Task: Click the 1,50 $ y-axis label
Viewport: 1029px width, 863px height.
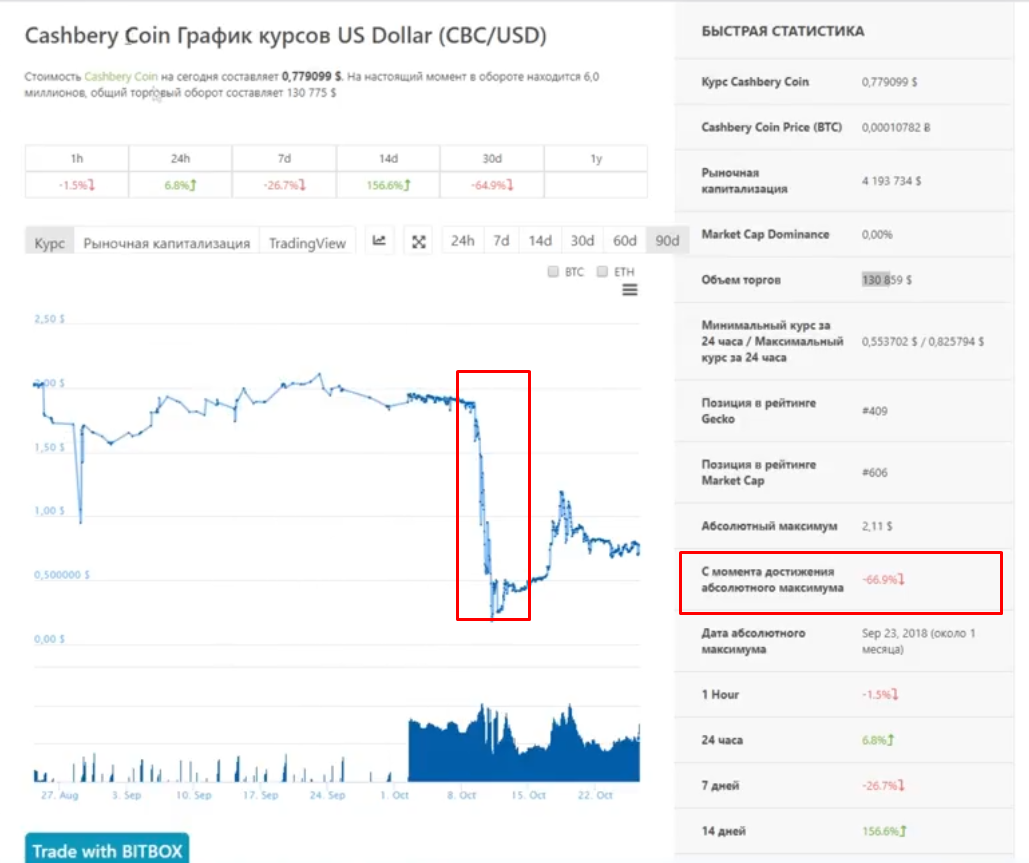Action: [49, 448]
